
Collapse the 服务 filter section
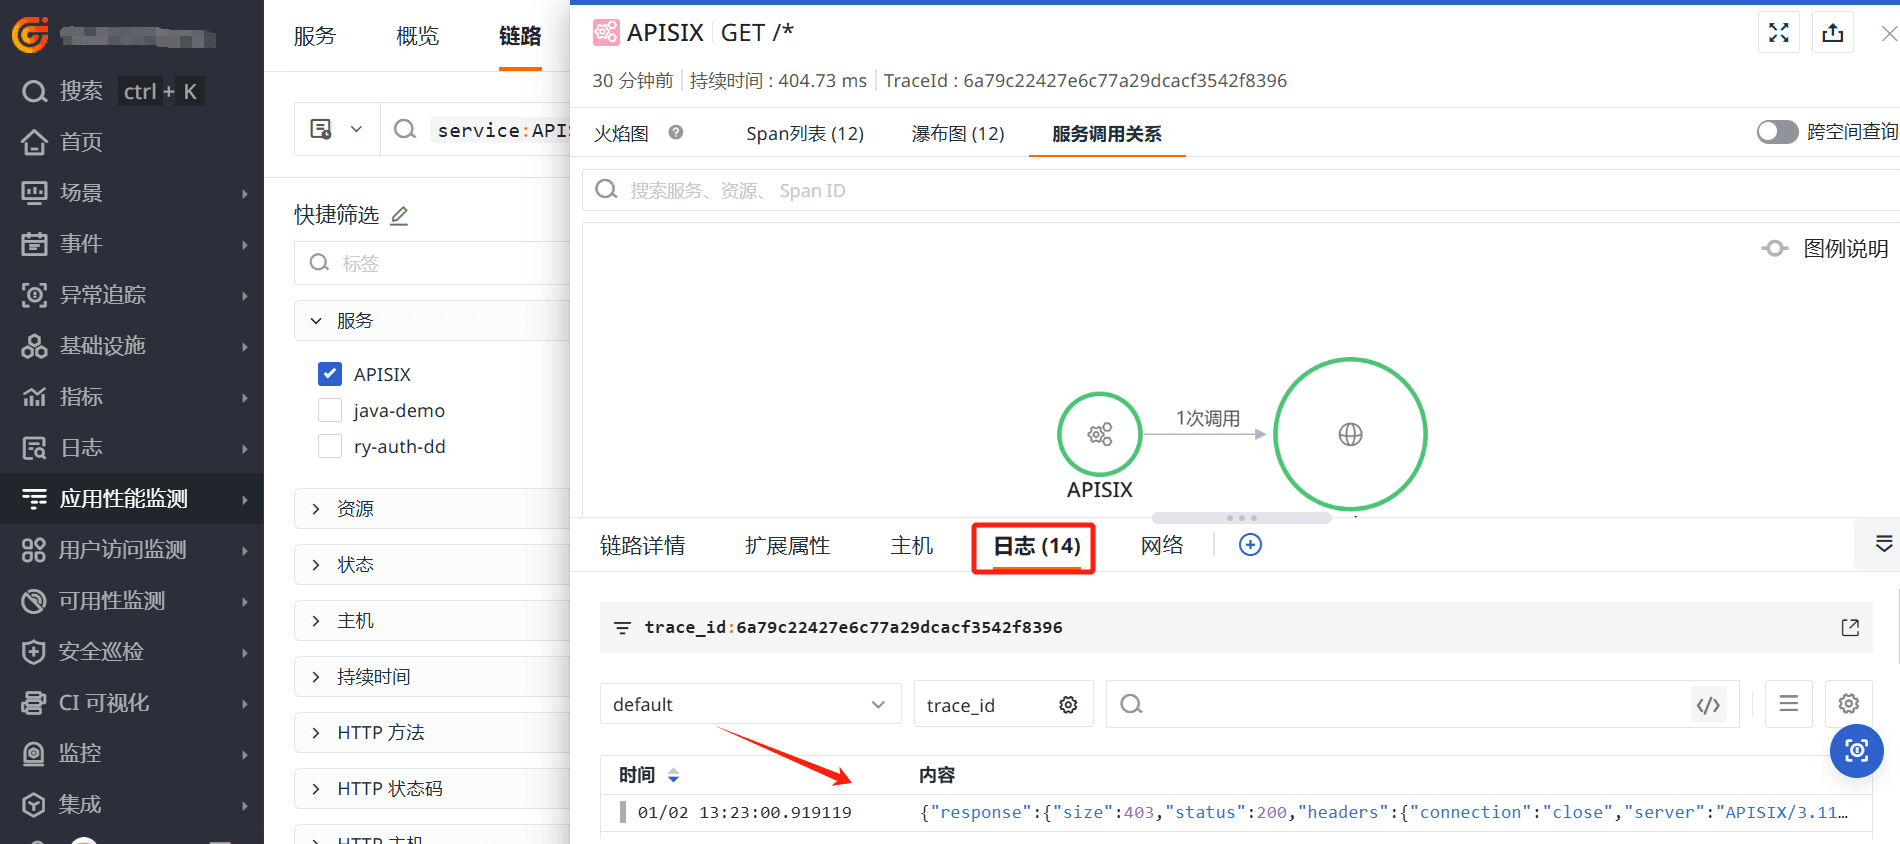coord(432,321)
